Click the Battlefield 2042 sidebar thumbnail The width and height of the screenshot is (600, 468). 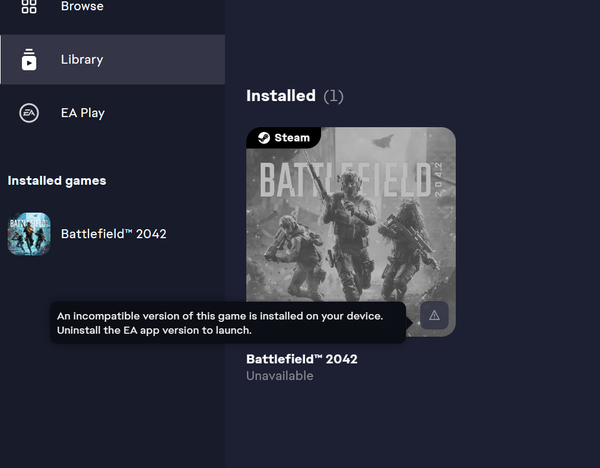click(x=29, y=234)
